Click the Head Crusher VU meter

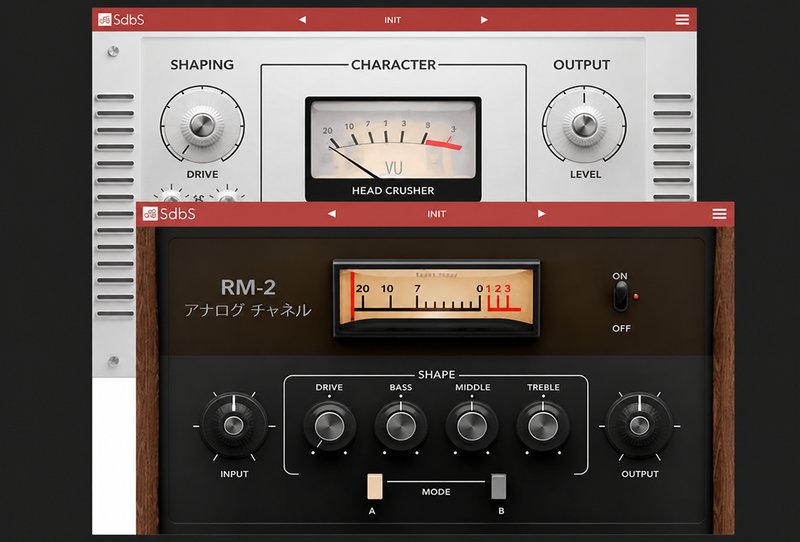point(393,140)
